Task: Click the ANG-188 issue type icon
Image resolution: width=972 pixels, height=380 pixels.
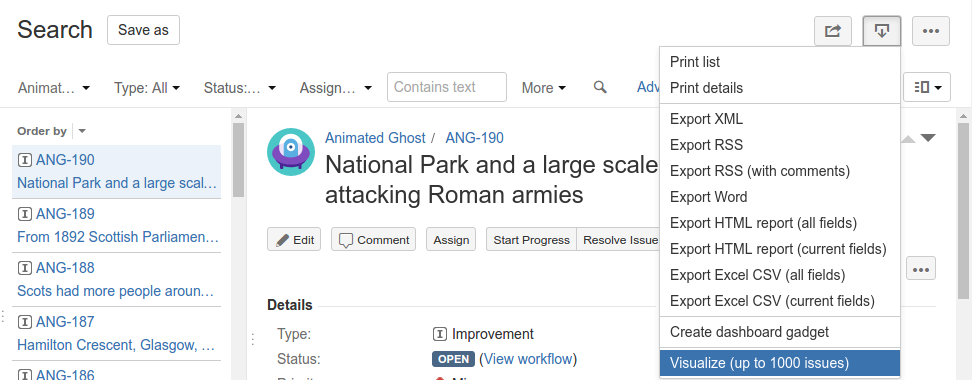Action: point(25,268)
